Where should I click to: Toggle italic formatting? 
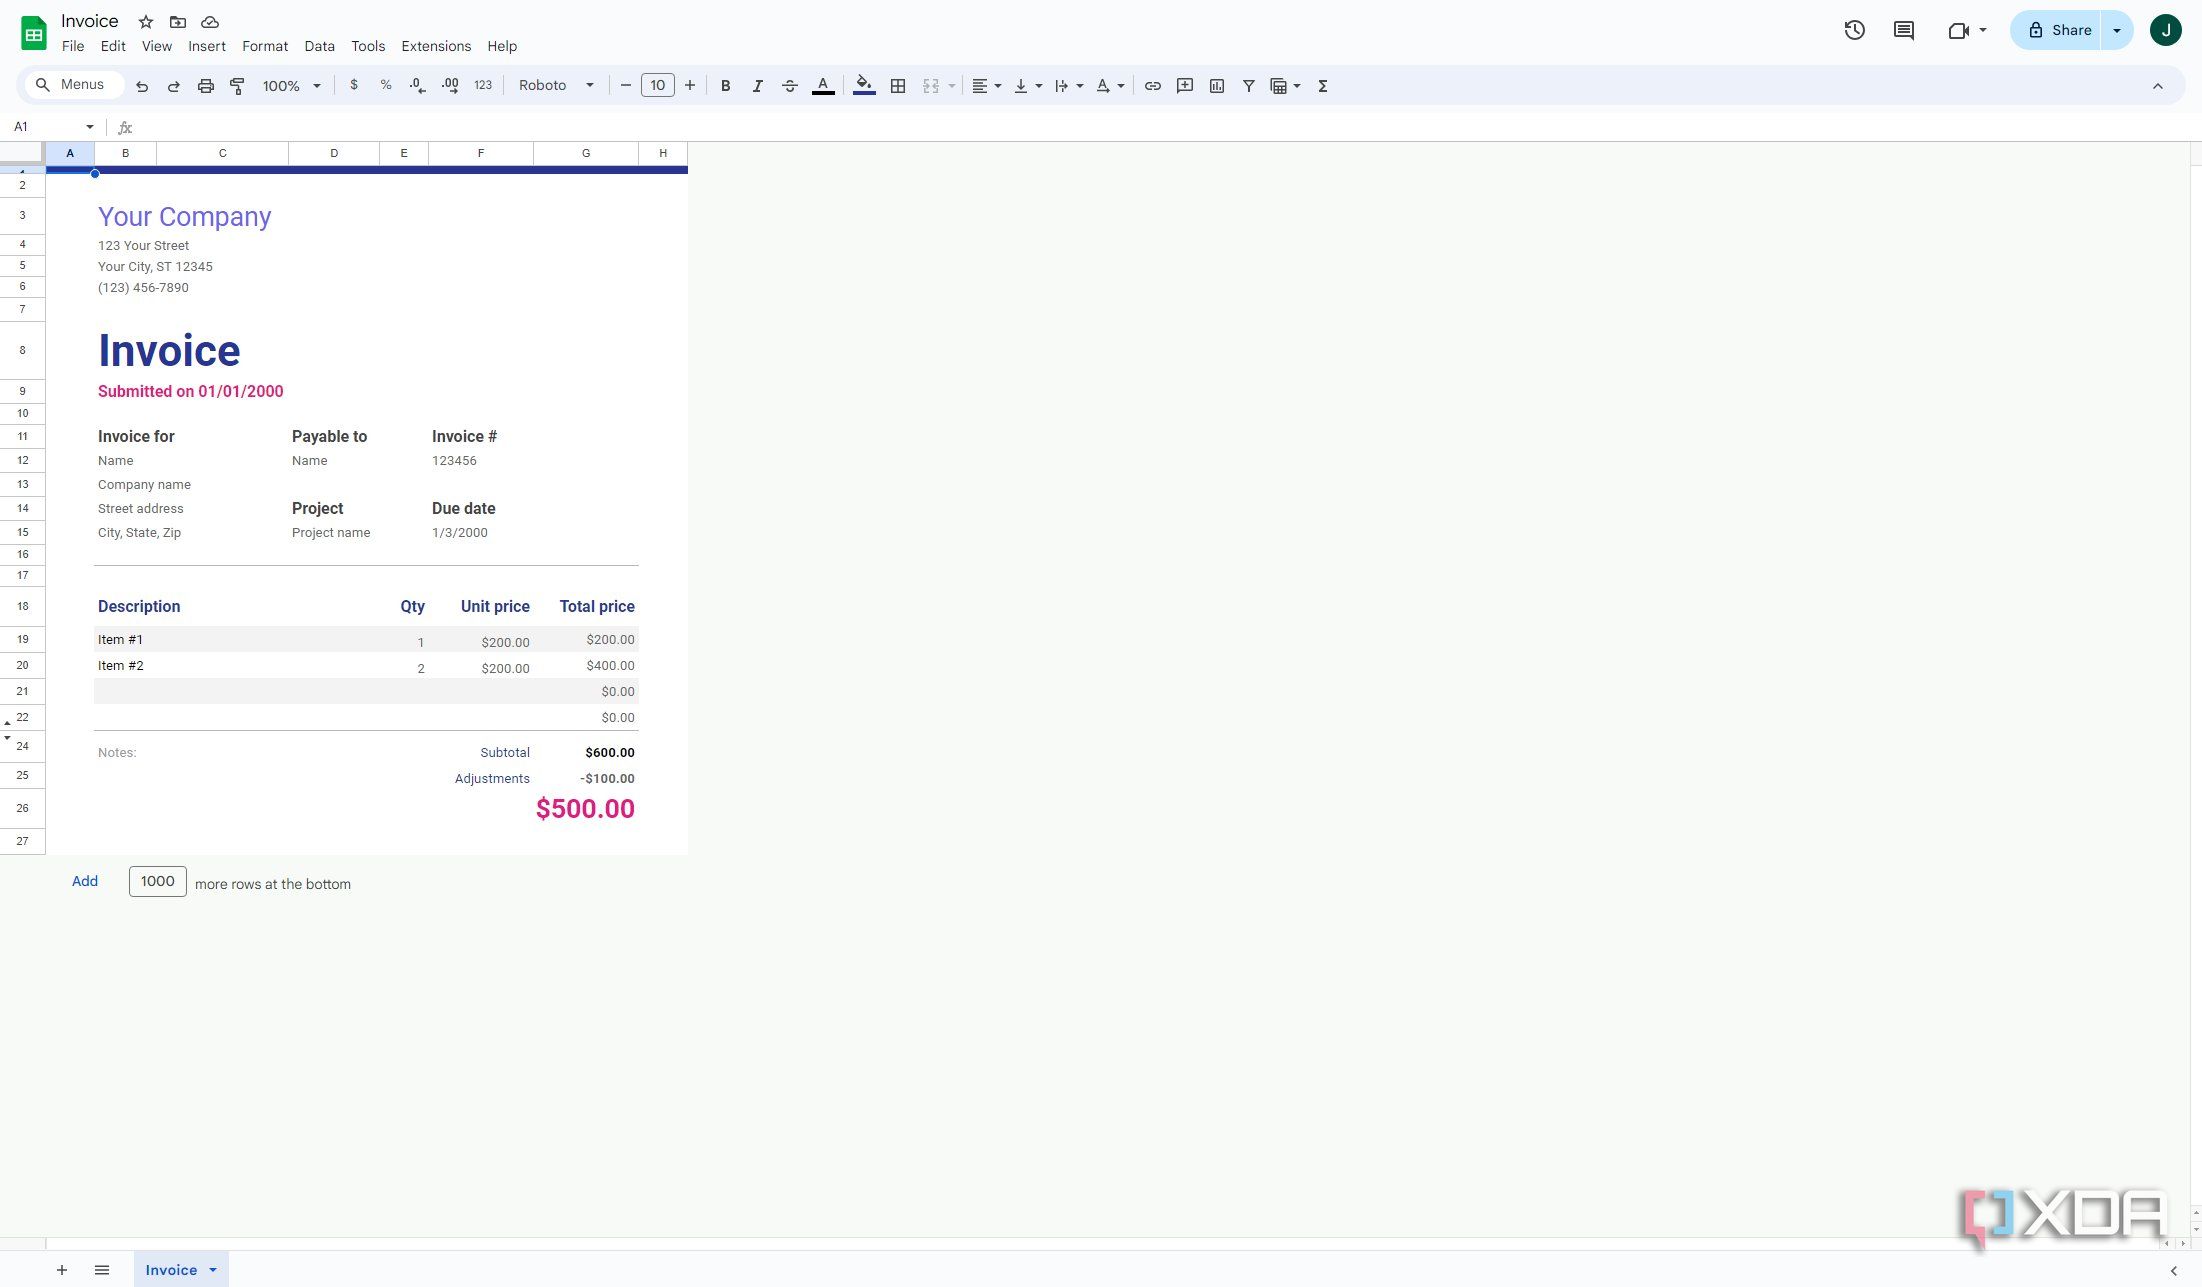[757, 86]
